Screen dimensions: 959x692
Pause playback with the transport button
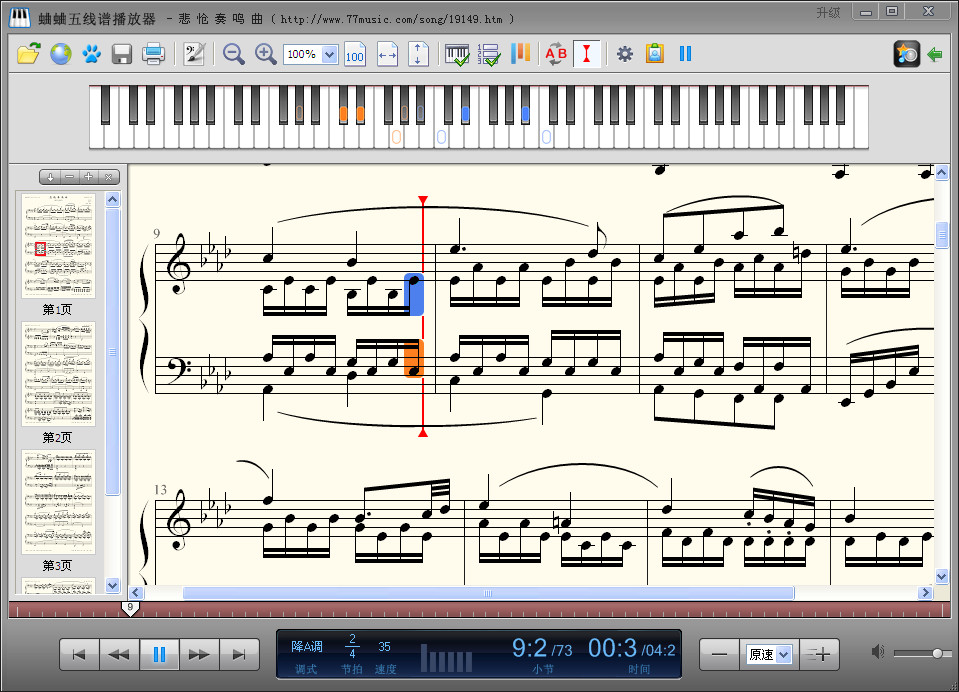click(159, 655)
